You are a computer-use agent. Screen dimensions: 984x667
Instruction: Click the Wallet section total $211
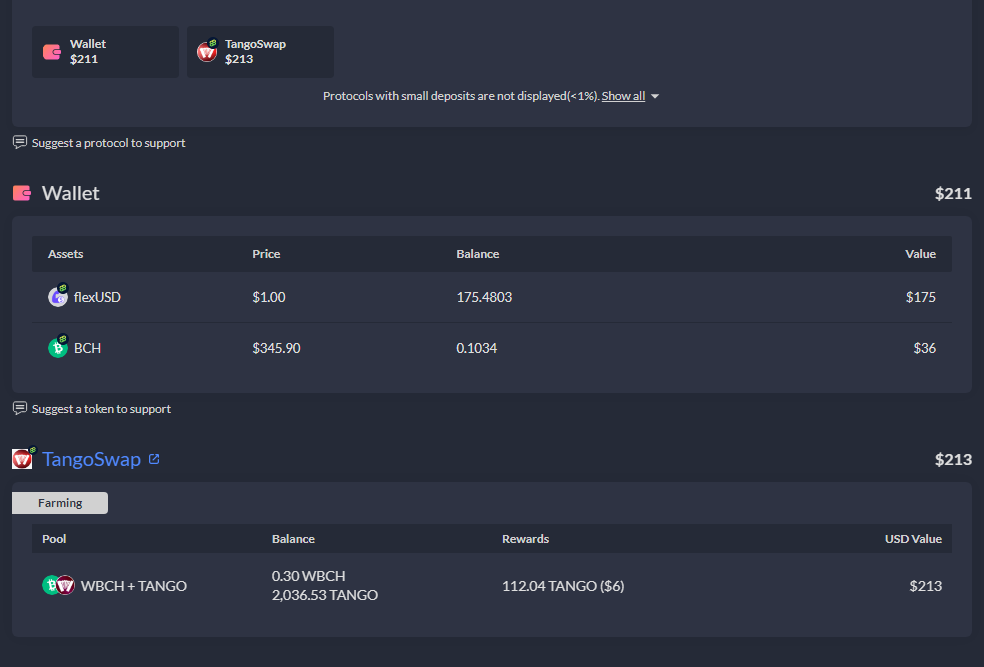[953, 193]
